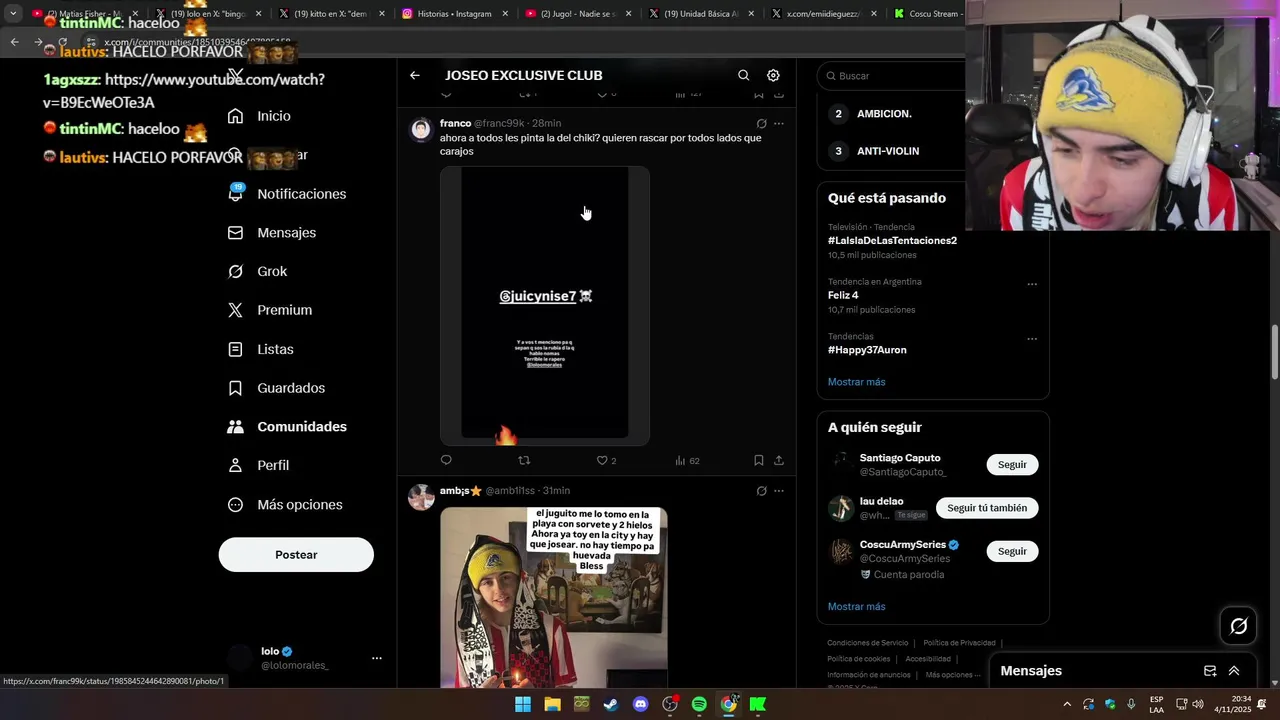Open the floating Grok button
The image size is (1280, 720).
pyautogui.click(x=1239, y=626)
